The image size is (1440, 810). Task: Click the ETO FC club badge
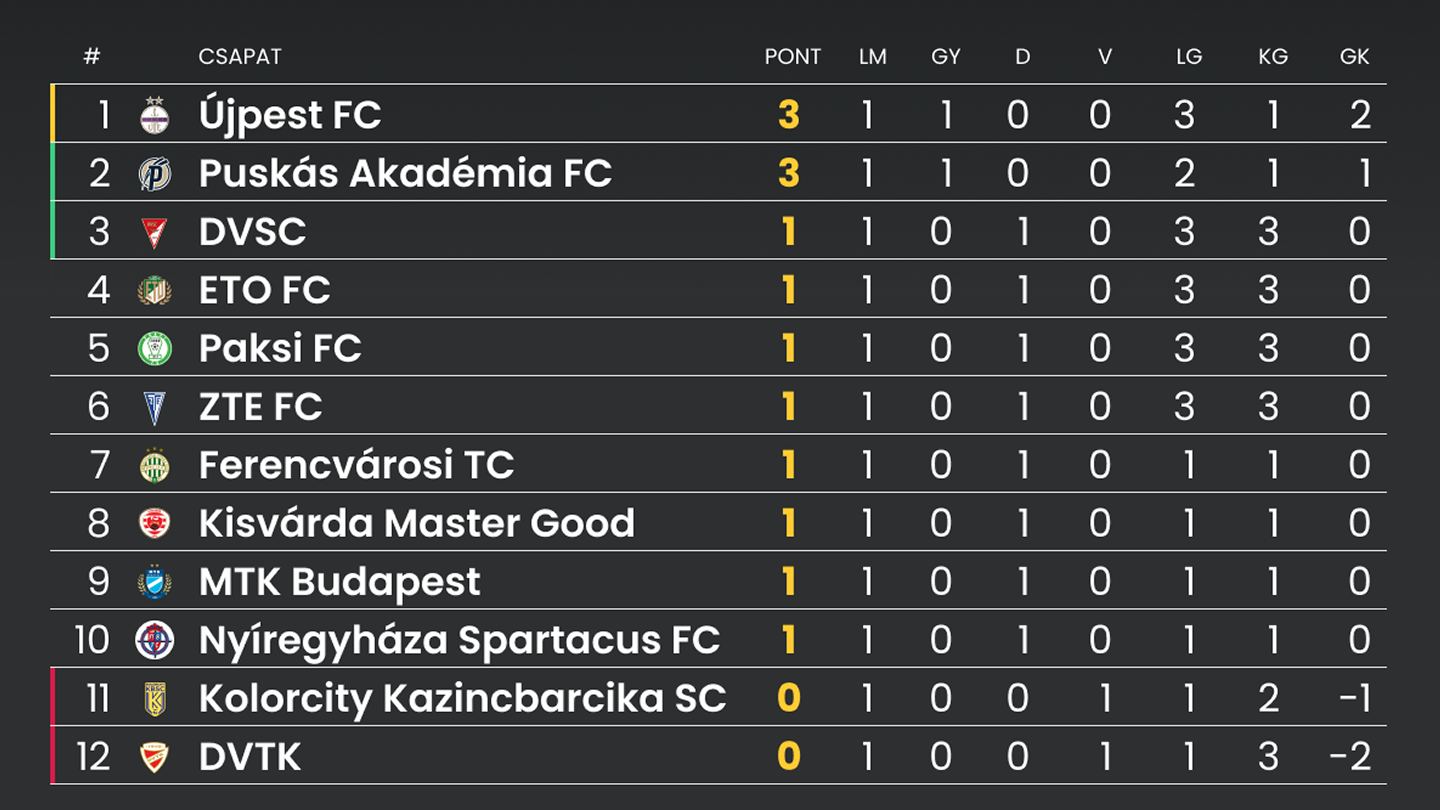pyautogui.click(x=154, y=291)
